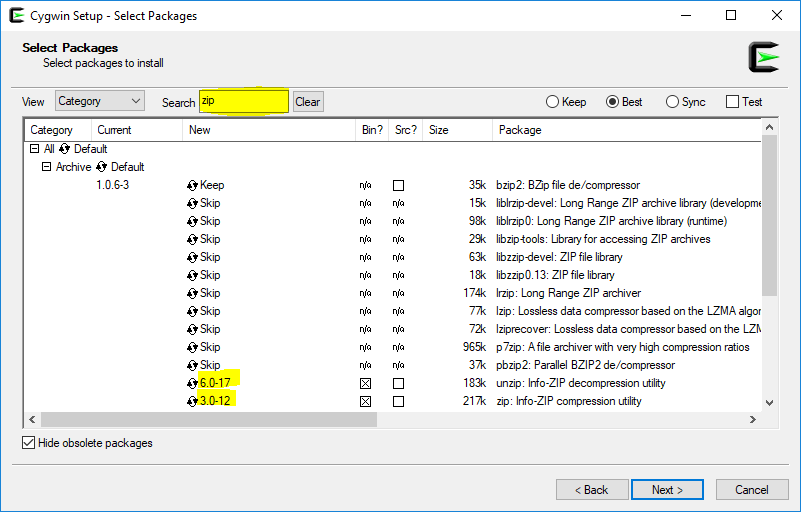Select pbzip2 Parallel BZIP2 package text
801x512 pixels.
click(x=585, y=365)
